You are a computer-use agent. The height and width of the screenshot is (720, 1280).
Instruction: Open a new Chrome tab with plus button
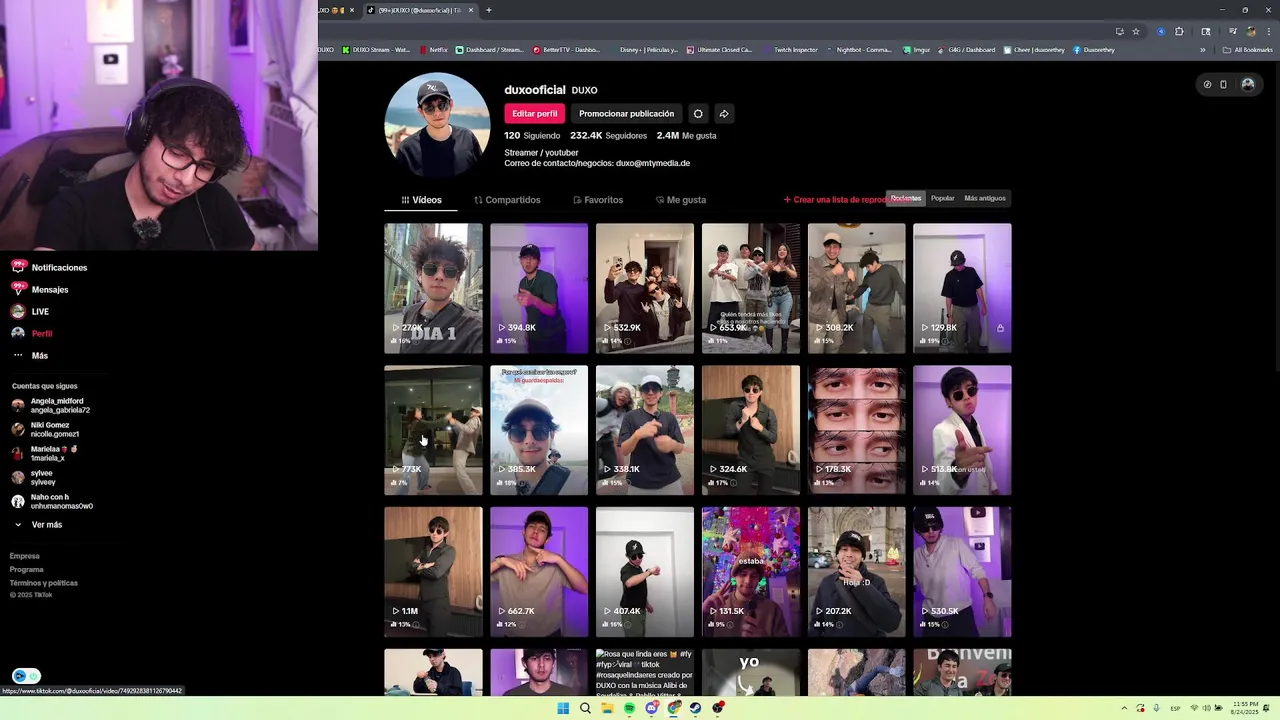488,10
